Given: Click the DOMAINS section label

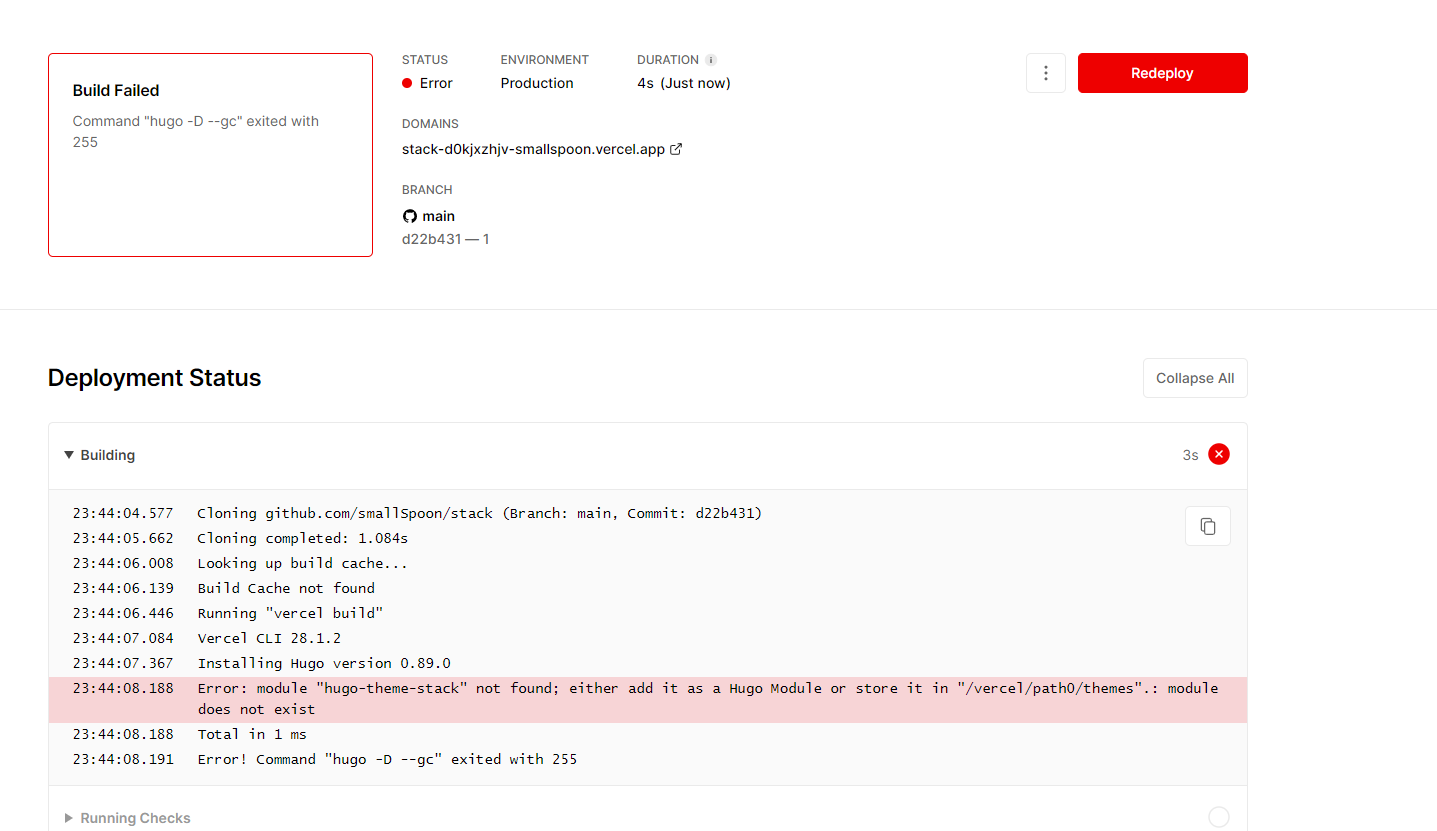Looking at the screenshot, I should coord(430,124).
